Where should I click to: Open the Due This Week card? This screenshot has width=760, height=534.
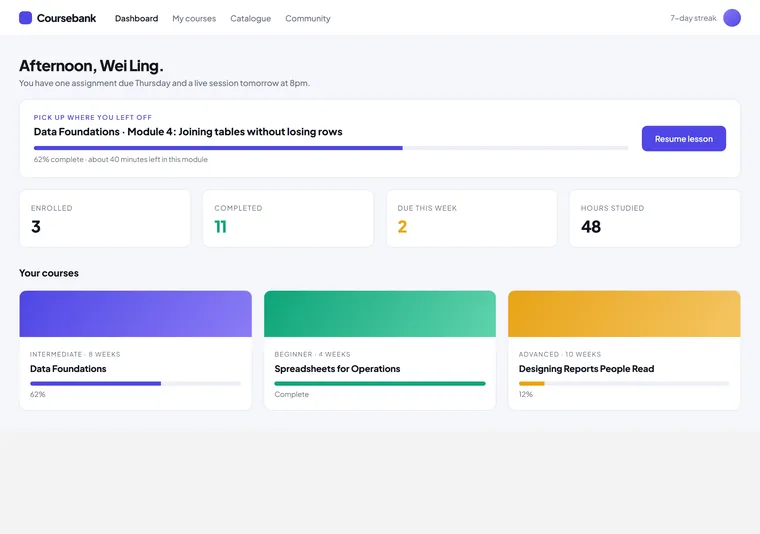tap(472, 218)
